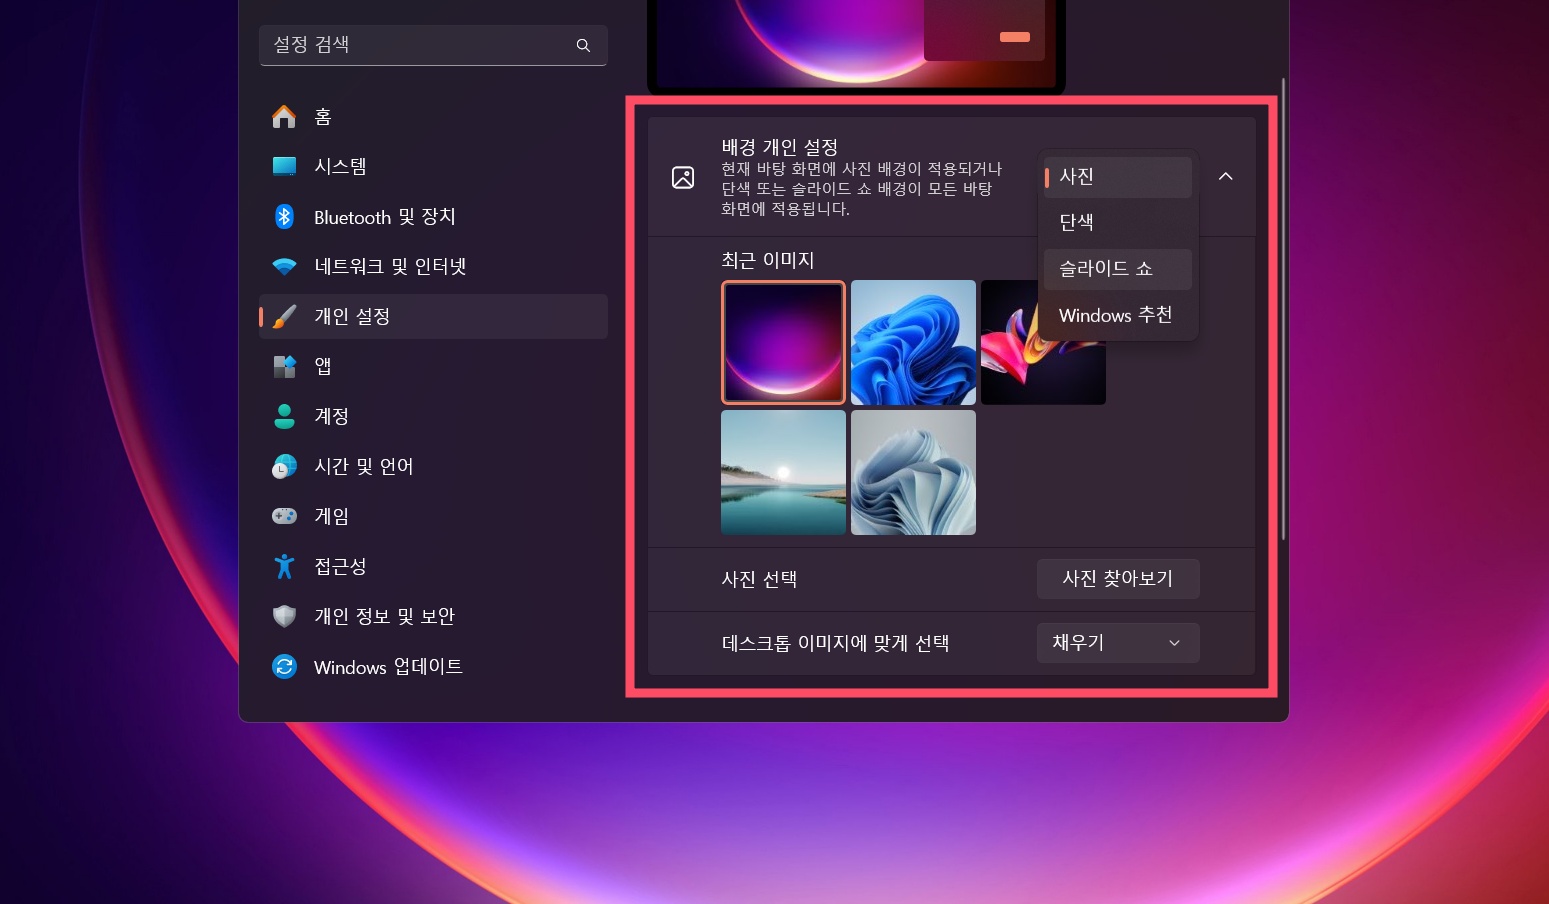This screenshot has height=904, width=1549.
Task: Choose Windows 추천 option
Action: pyautogui.click(x=1118, y=315)
